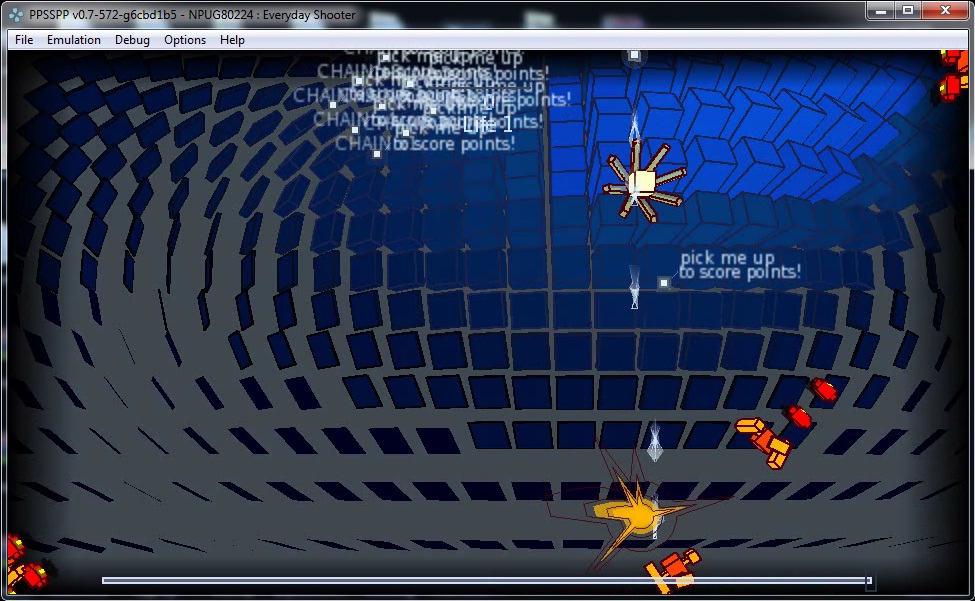Image resolution: width=975 pixels, height=601 pixels.
Task: Click the 'pick me up to score points!' text
Action: click(x=740, y=265)
